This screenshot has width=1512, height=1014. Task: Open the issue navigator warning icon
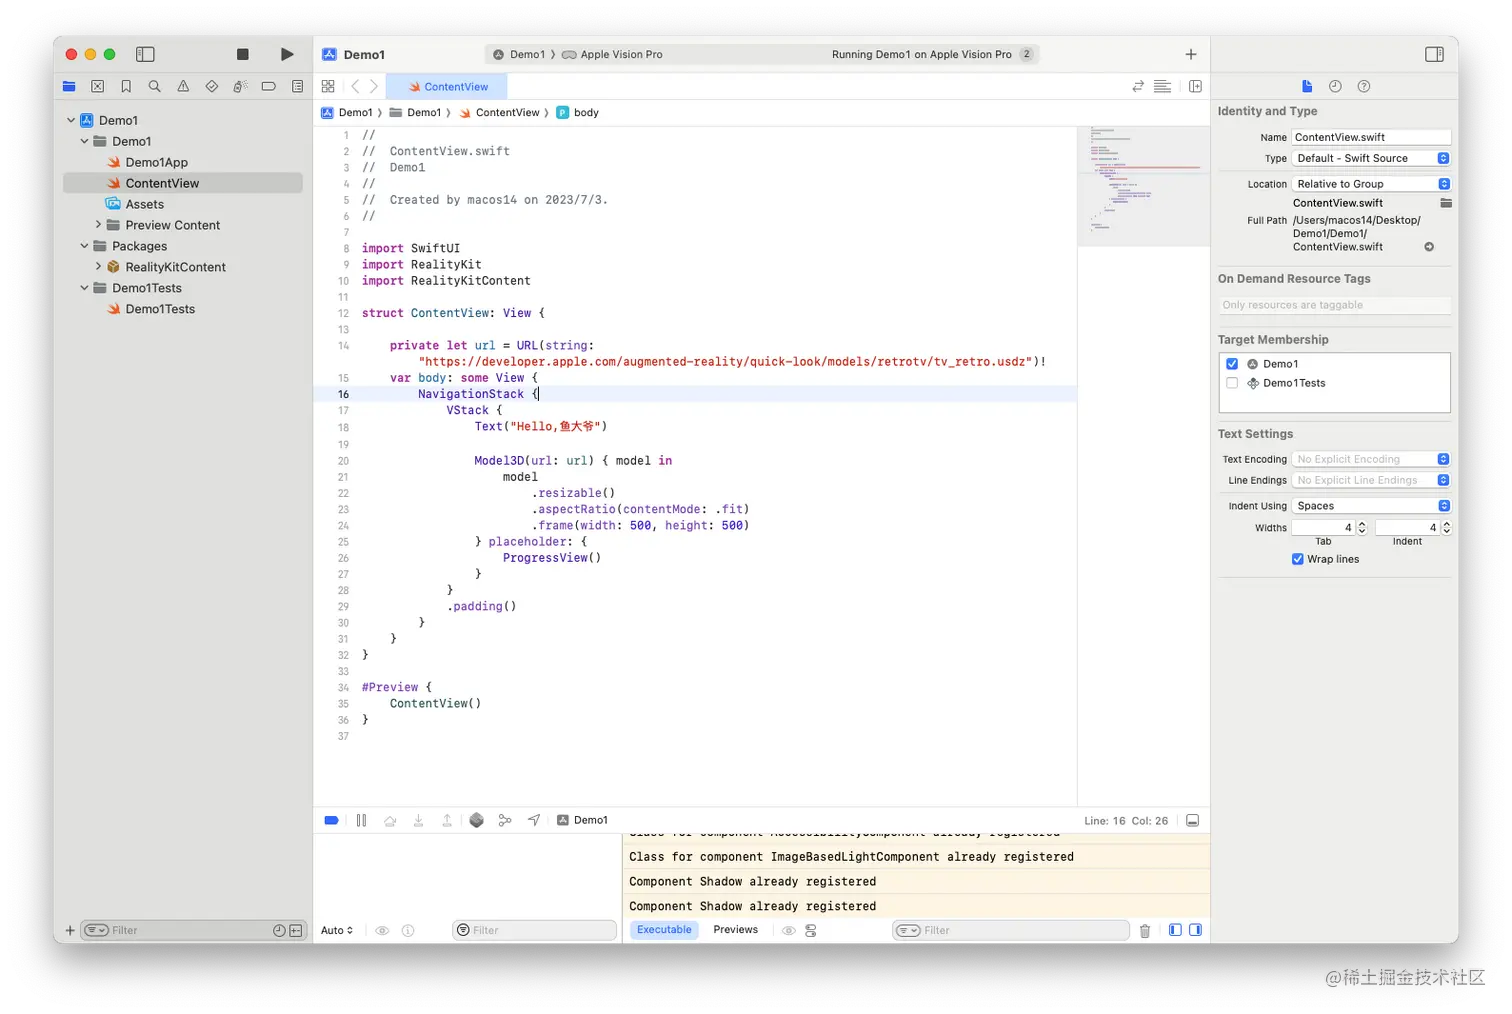click(x=183, y=87)
